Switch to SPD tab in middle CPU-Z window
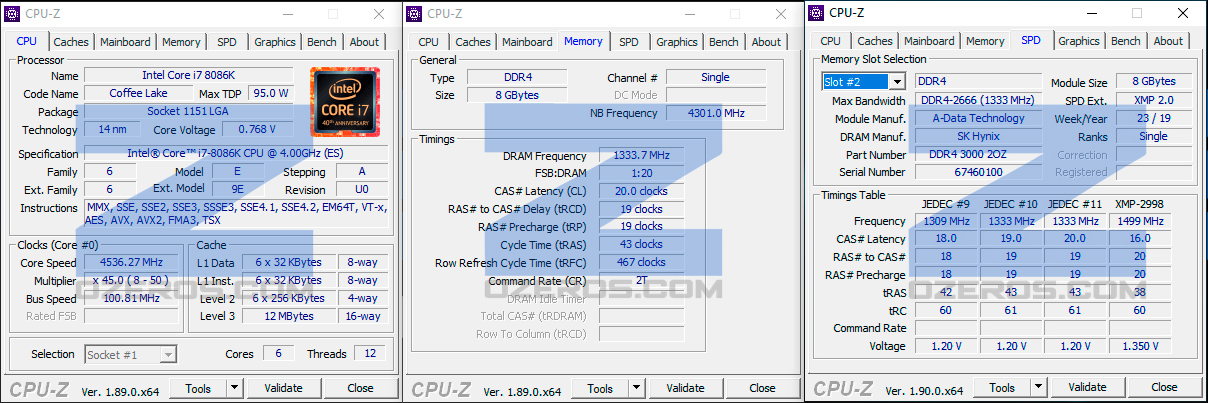The height and width of the screenshot is (403, 1208). click(x=629, y=42)
